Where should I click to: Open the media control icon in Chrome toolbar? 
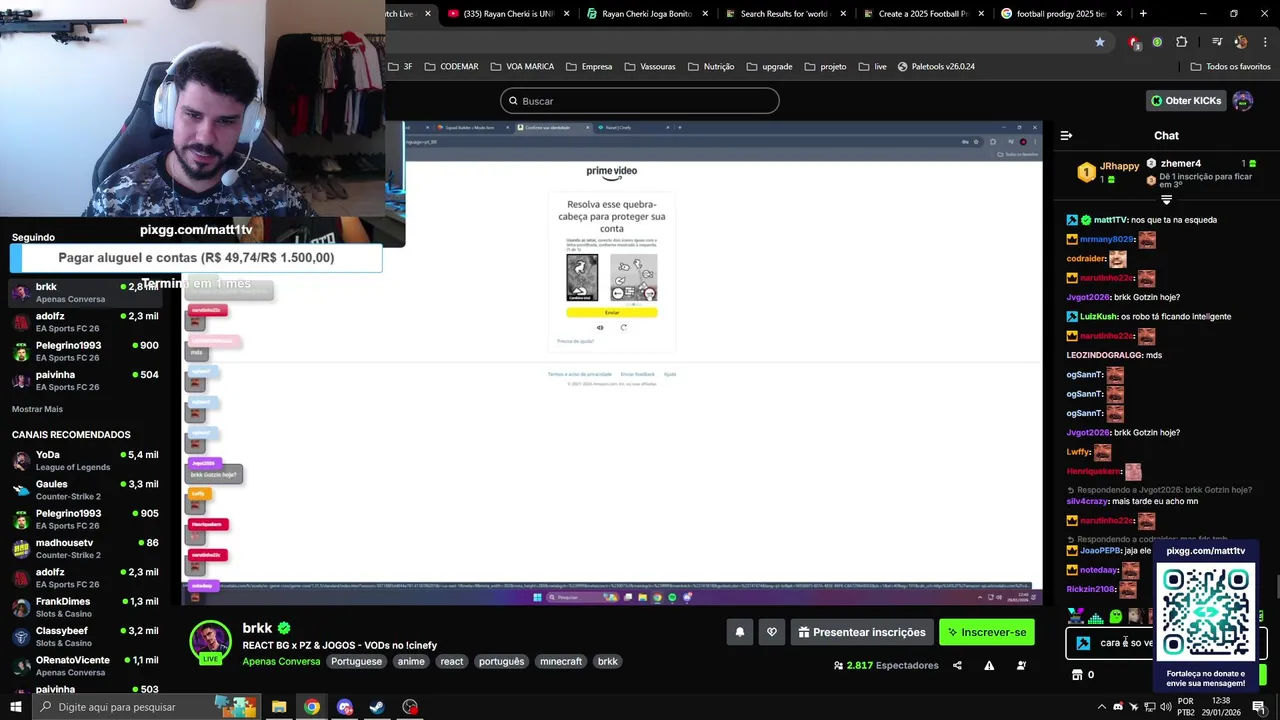coord(1217,42)
